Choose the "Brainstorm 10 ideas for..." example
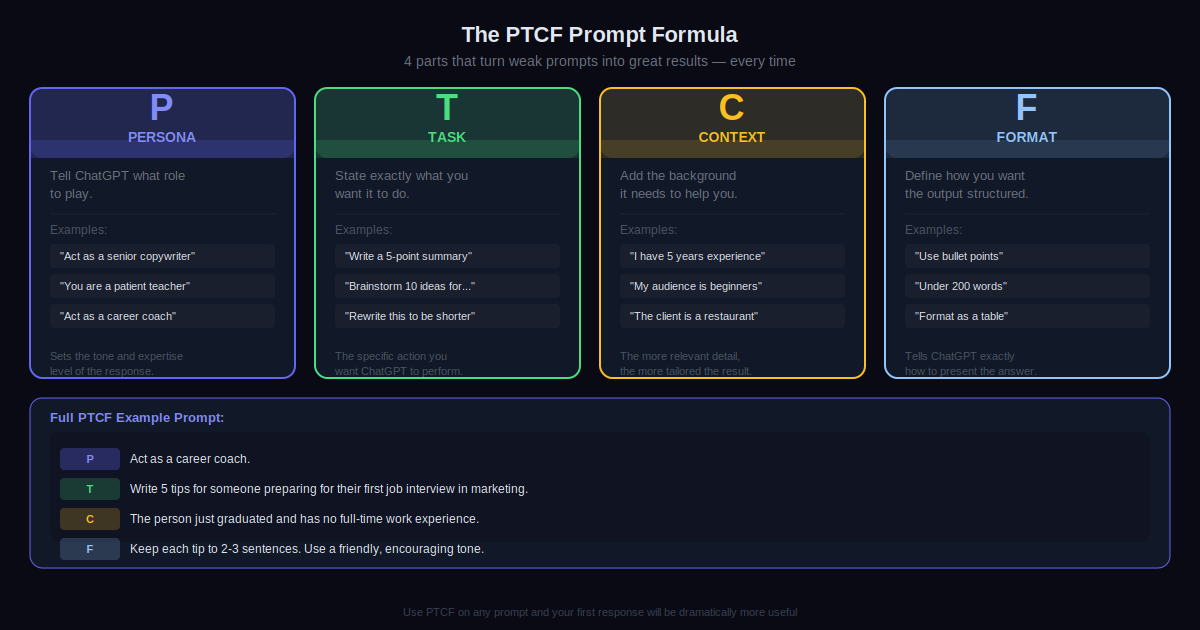 [447, 286]
